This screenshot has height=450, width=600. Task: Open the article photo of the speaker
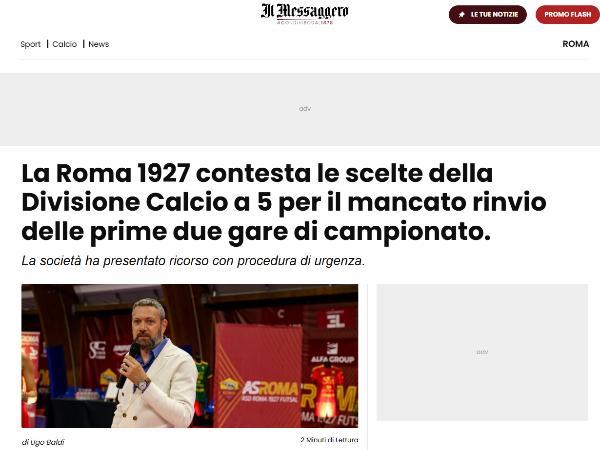coord(190,356)
